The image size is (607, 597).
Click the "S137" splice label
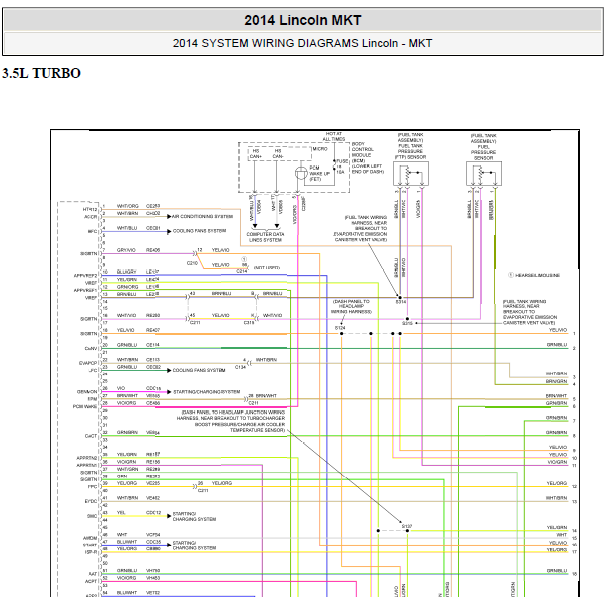(x=407, y=526)
